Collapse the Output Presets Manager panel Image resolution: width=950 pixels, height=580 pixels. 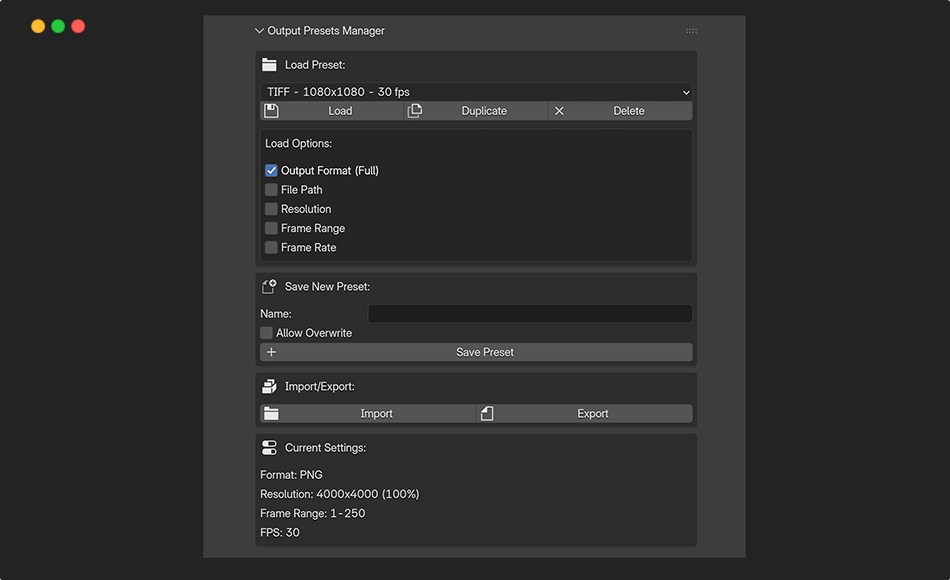(x=259, y=30)
